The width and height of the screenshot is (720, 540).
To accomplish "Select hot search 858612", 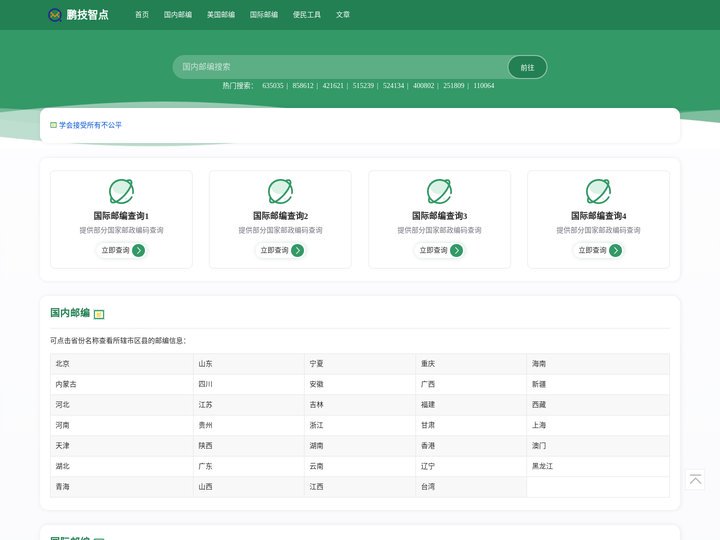I will [x=303, y=85].
